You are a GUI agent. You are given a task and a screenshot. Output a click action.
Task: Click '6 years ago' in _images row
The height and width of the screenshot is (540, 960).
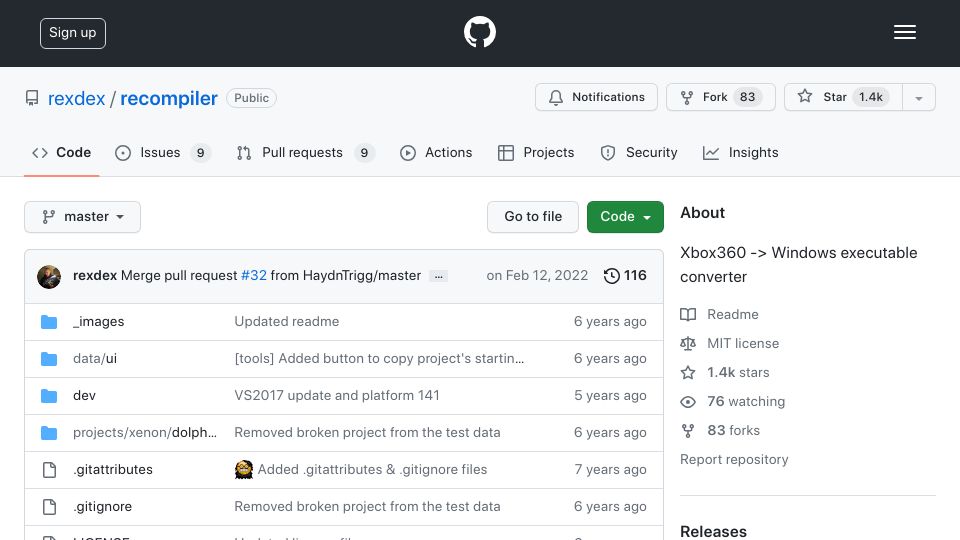tap(610, 321)
